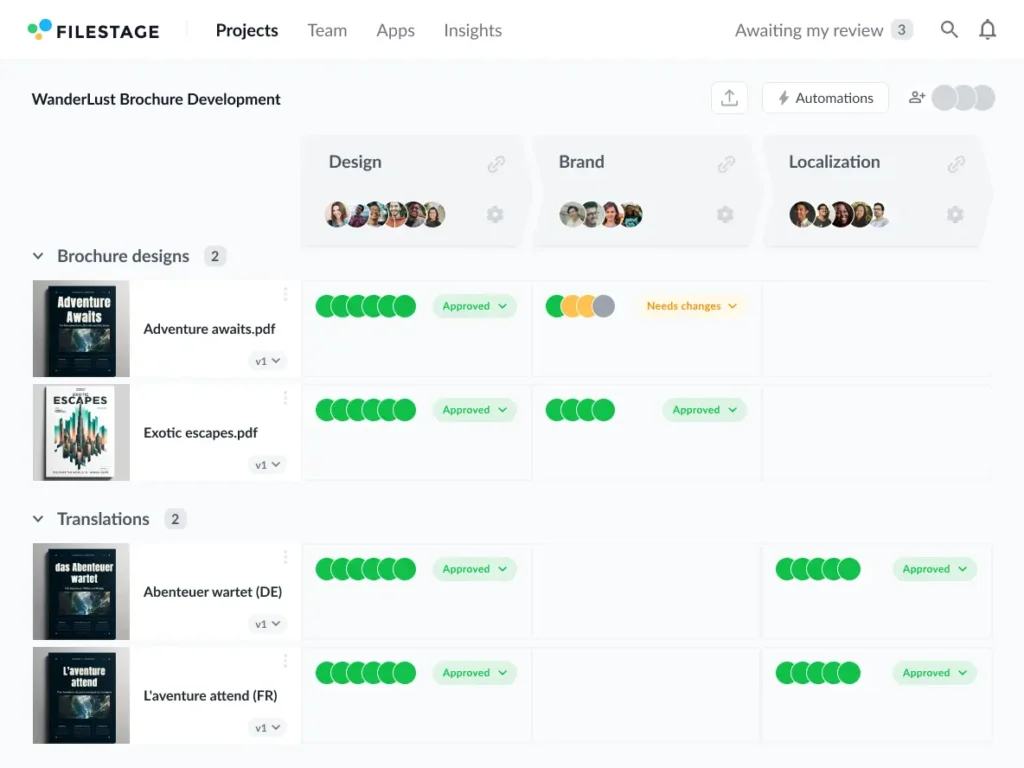Screen dimensions: 1024x768
Task: Click the upload icon to add a file
Action: pos(729,97)
